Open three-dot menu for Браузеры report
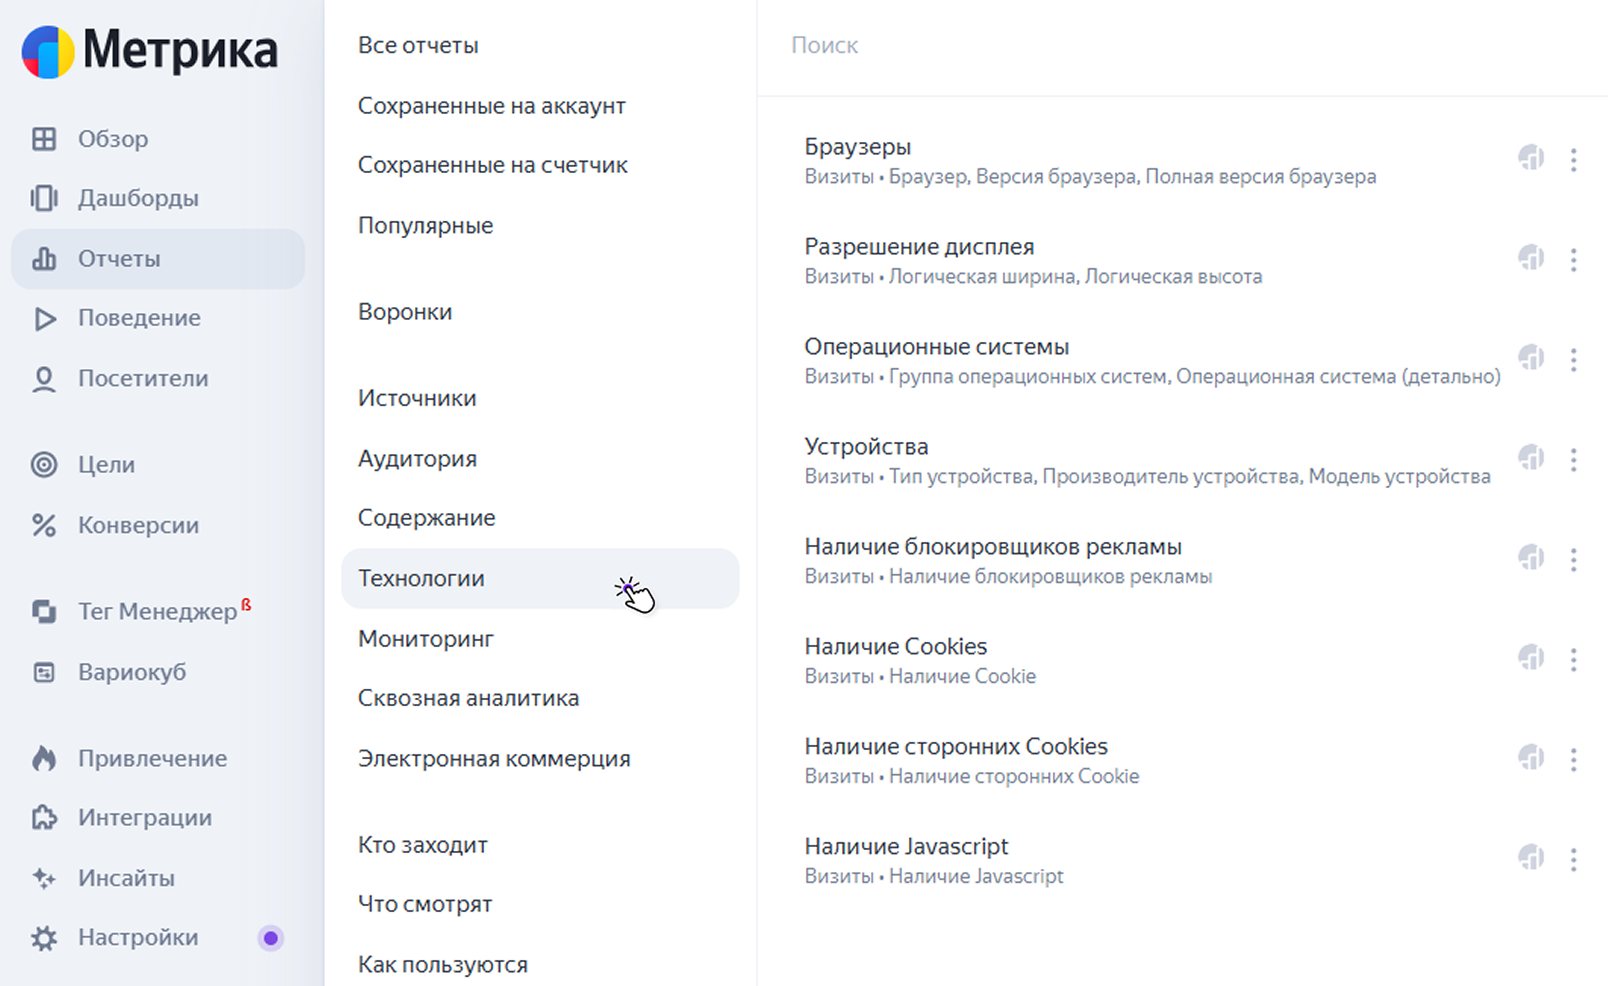This screenshot has height=986, width=1608. click(1573, 160)
